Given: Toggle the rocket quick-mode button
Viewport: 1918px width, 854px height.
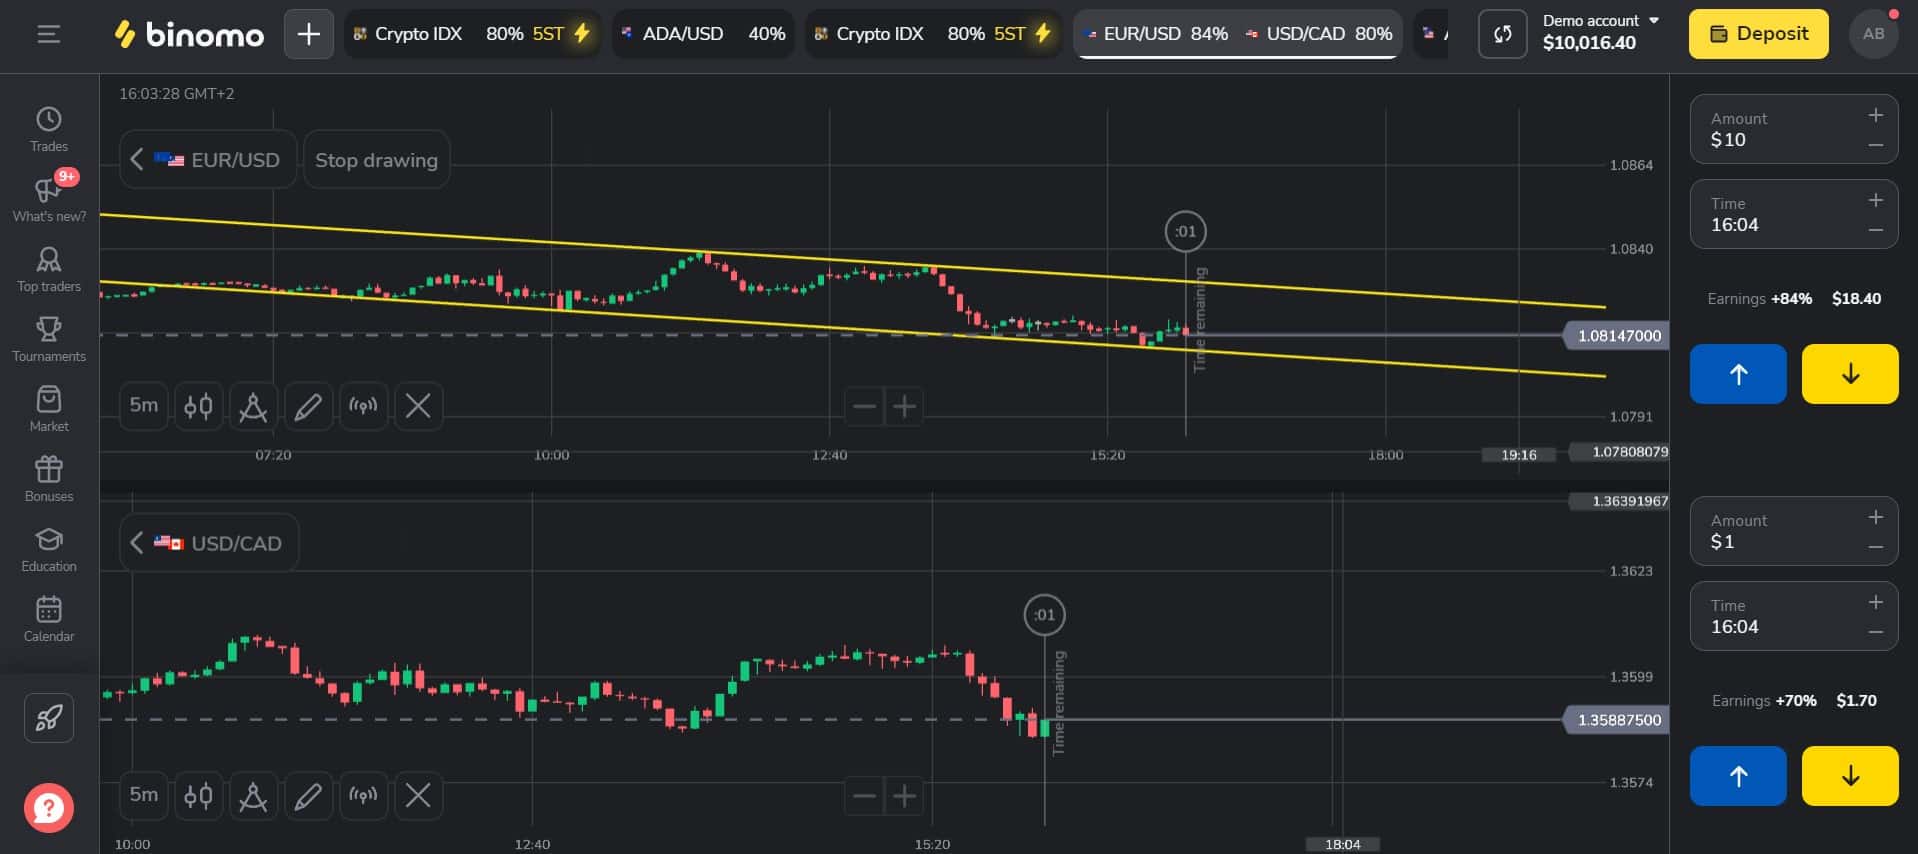Looking at the screenshot, I should coord(49,718).
